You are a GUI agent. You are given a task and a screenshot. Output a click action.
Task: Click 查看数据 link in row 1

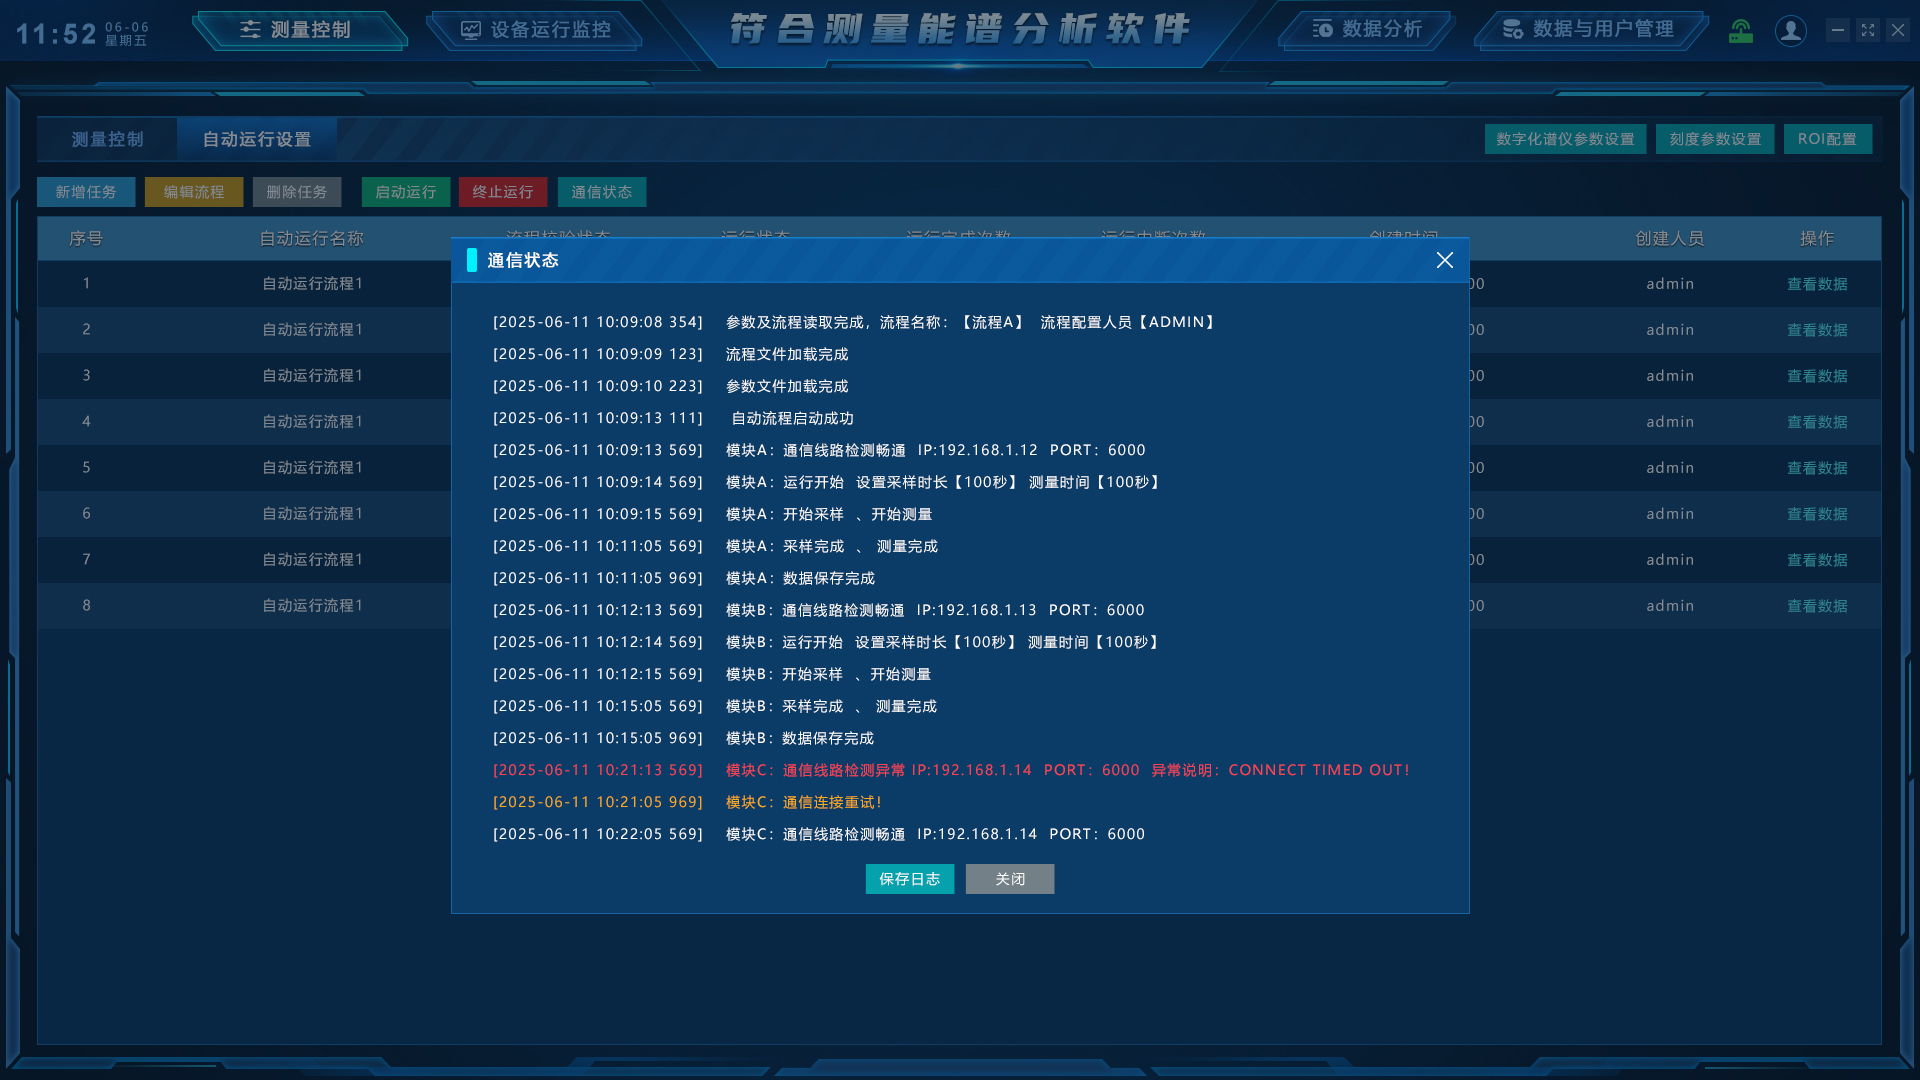(1817, 284)
